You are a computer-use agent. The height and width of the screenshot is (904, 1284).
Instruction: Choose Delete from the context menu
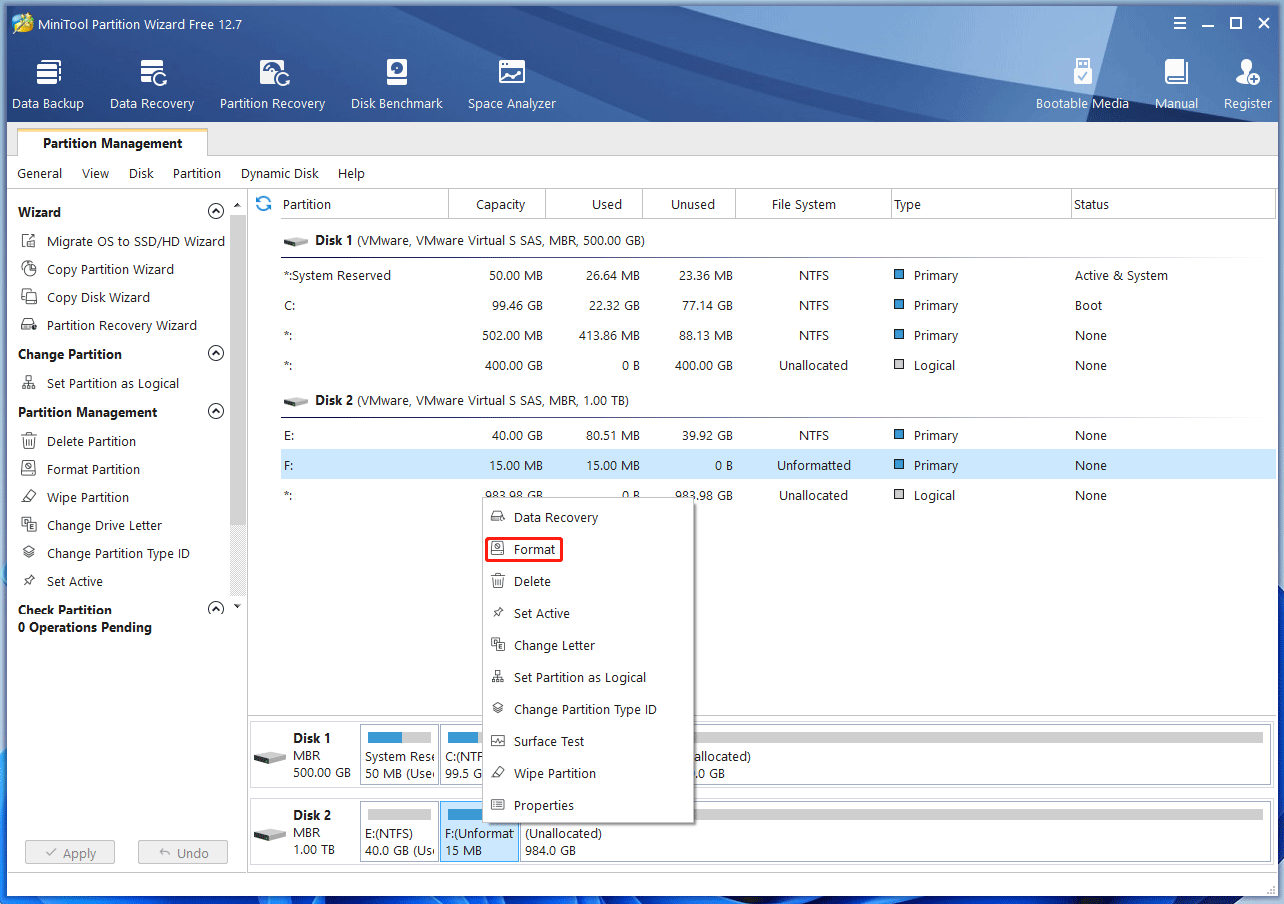click(588, 581)
